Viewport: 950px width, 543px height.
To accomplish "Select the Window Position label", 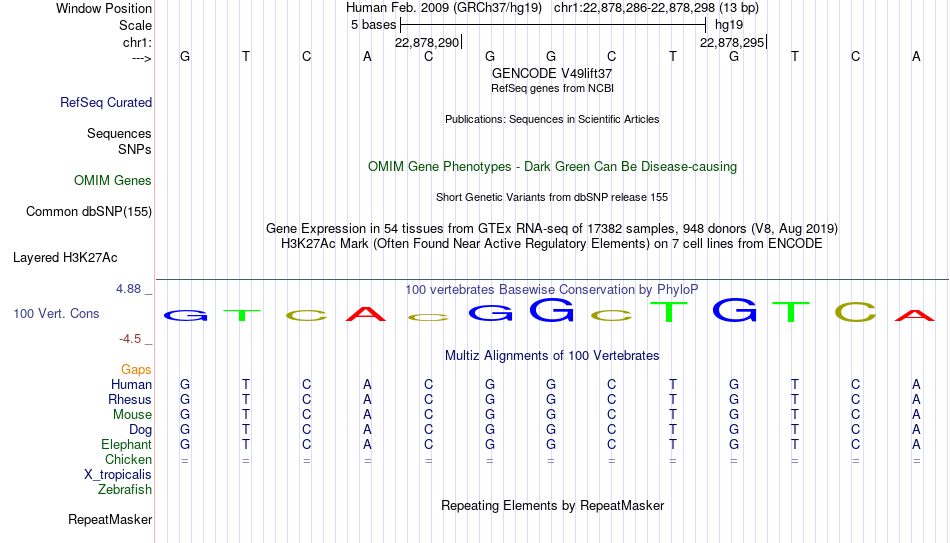I will click(104, 8).
